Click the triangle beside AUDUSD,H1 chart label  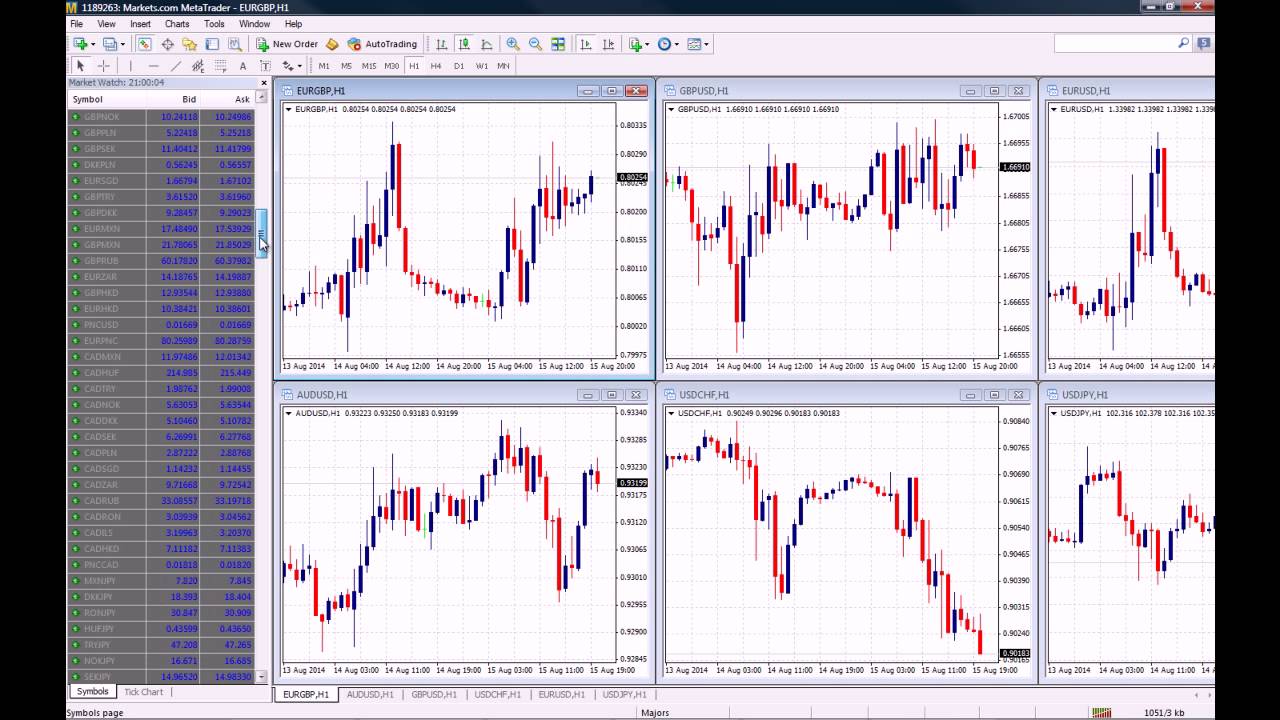(x=289, y=413)
